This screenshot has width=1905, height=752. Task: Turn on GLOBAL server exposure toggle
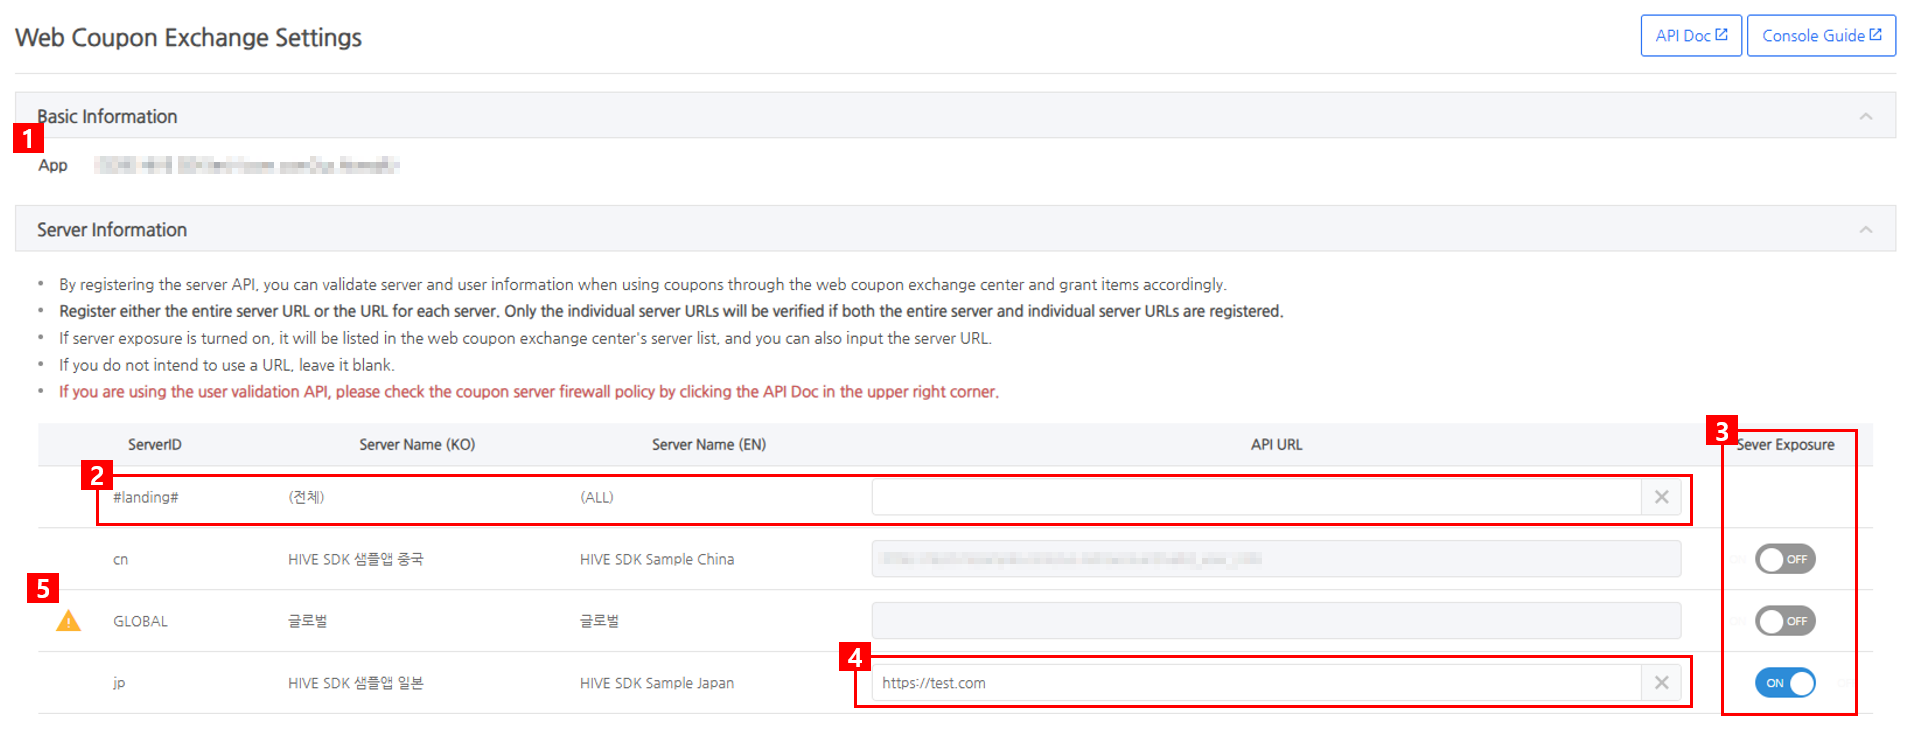coord(1784,621)
